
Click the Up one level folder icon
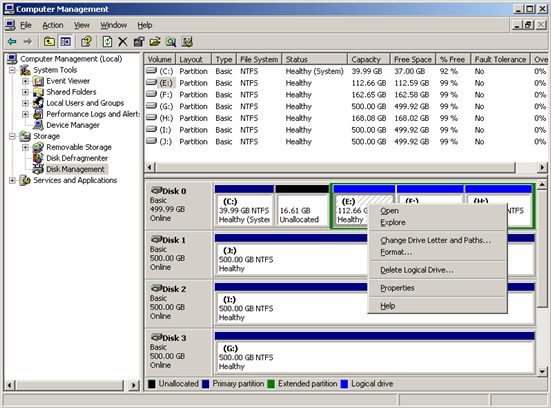point(49,42)
